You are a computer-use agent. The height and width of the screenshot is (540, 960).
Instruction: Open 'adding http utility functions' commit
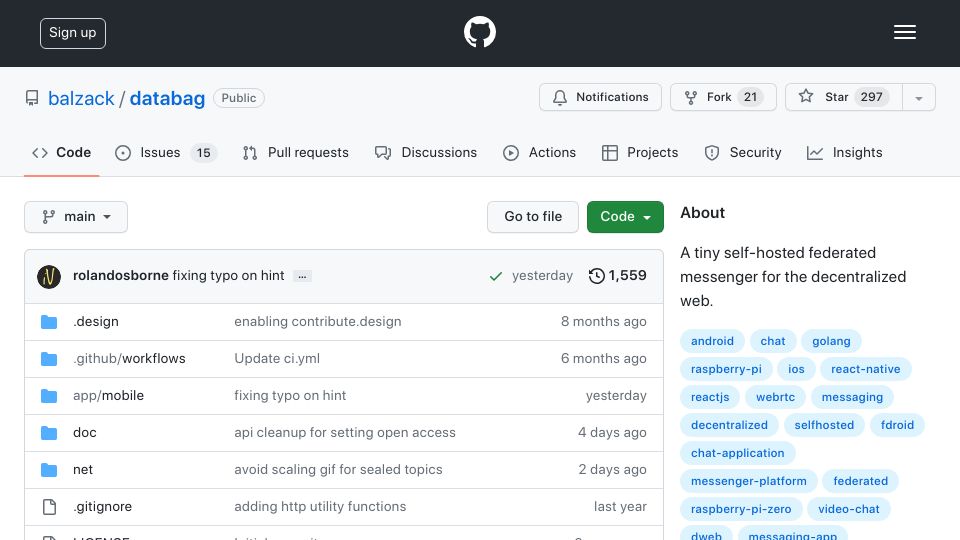click(x=320, y=506)
